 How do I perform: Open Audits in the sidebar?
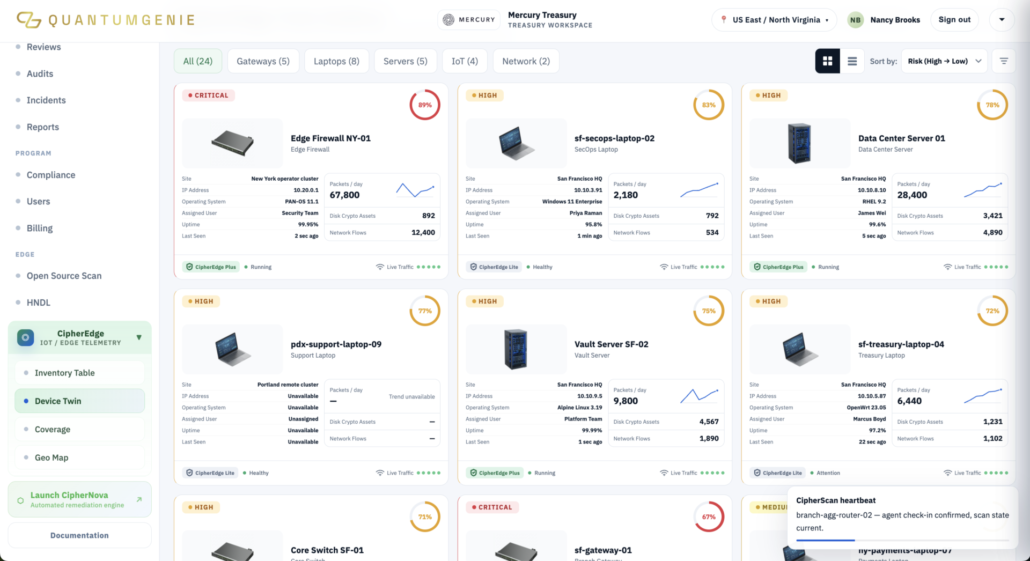coord(39,74)
